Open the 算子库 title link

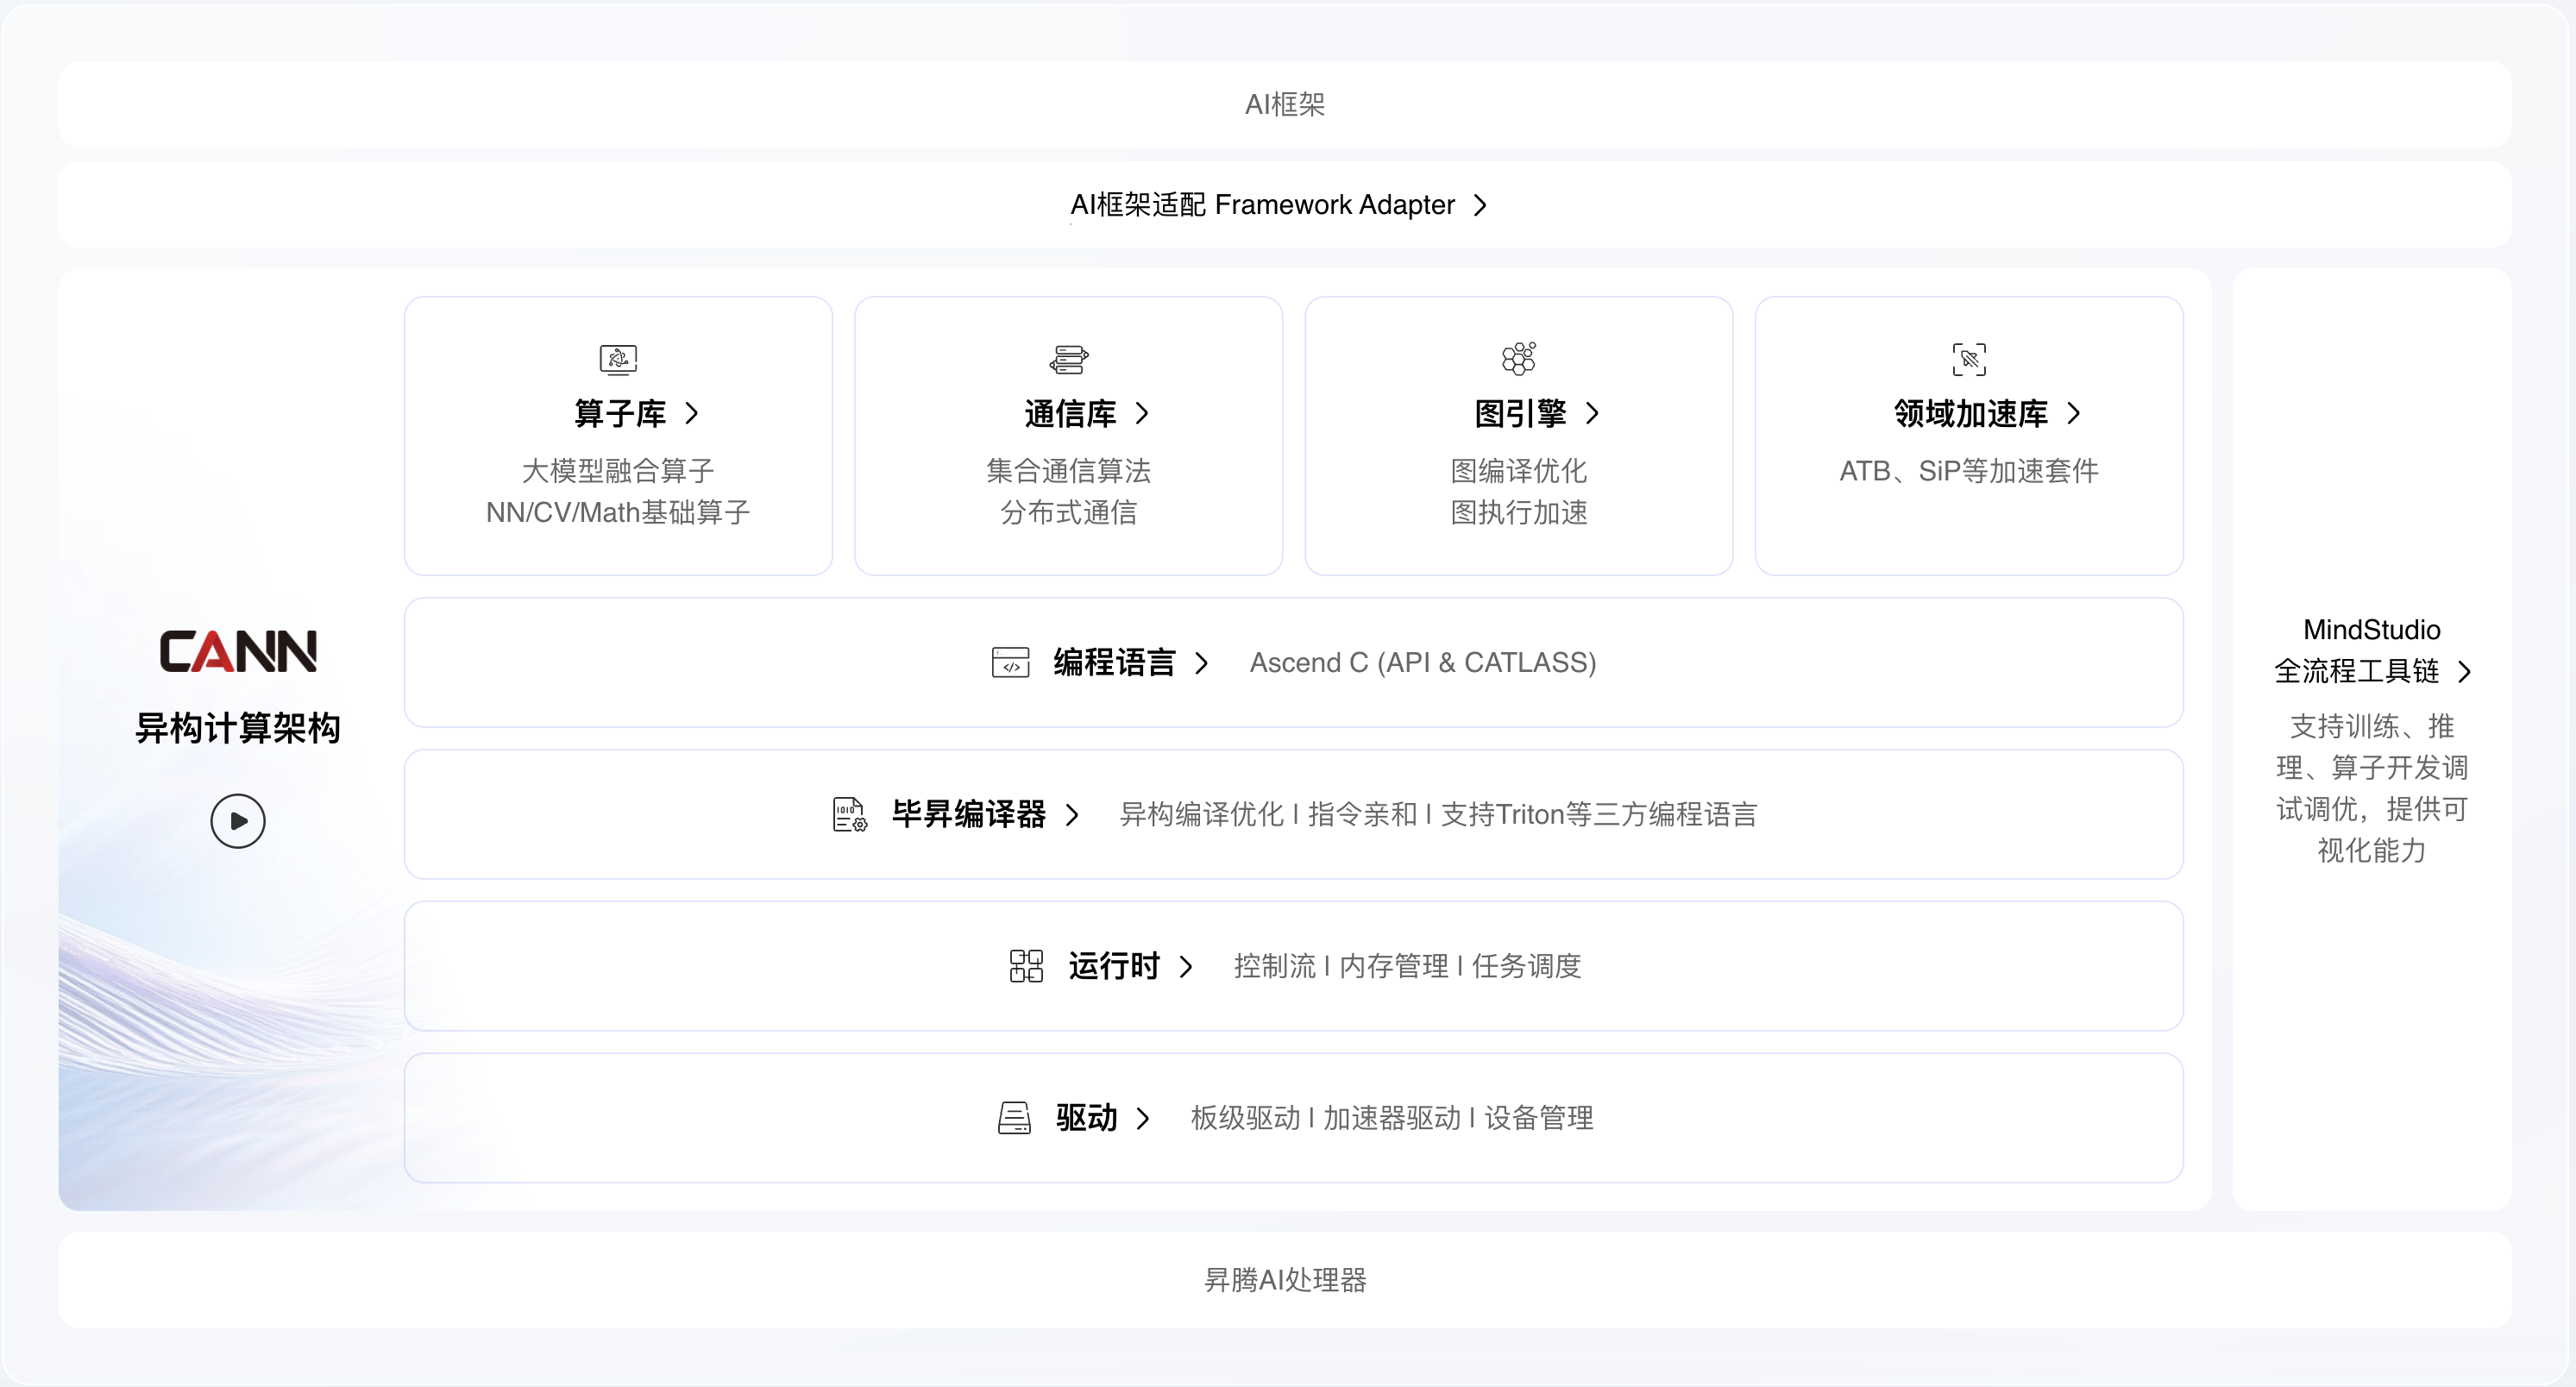[620, 413]
